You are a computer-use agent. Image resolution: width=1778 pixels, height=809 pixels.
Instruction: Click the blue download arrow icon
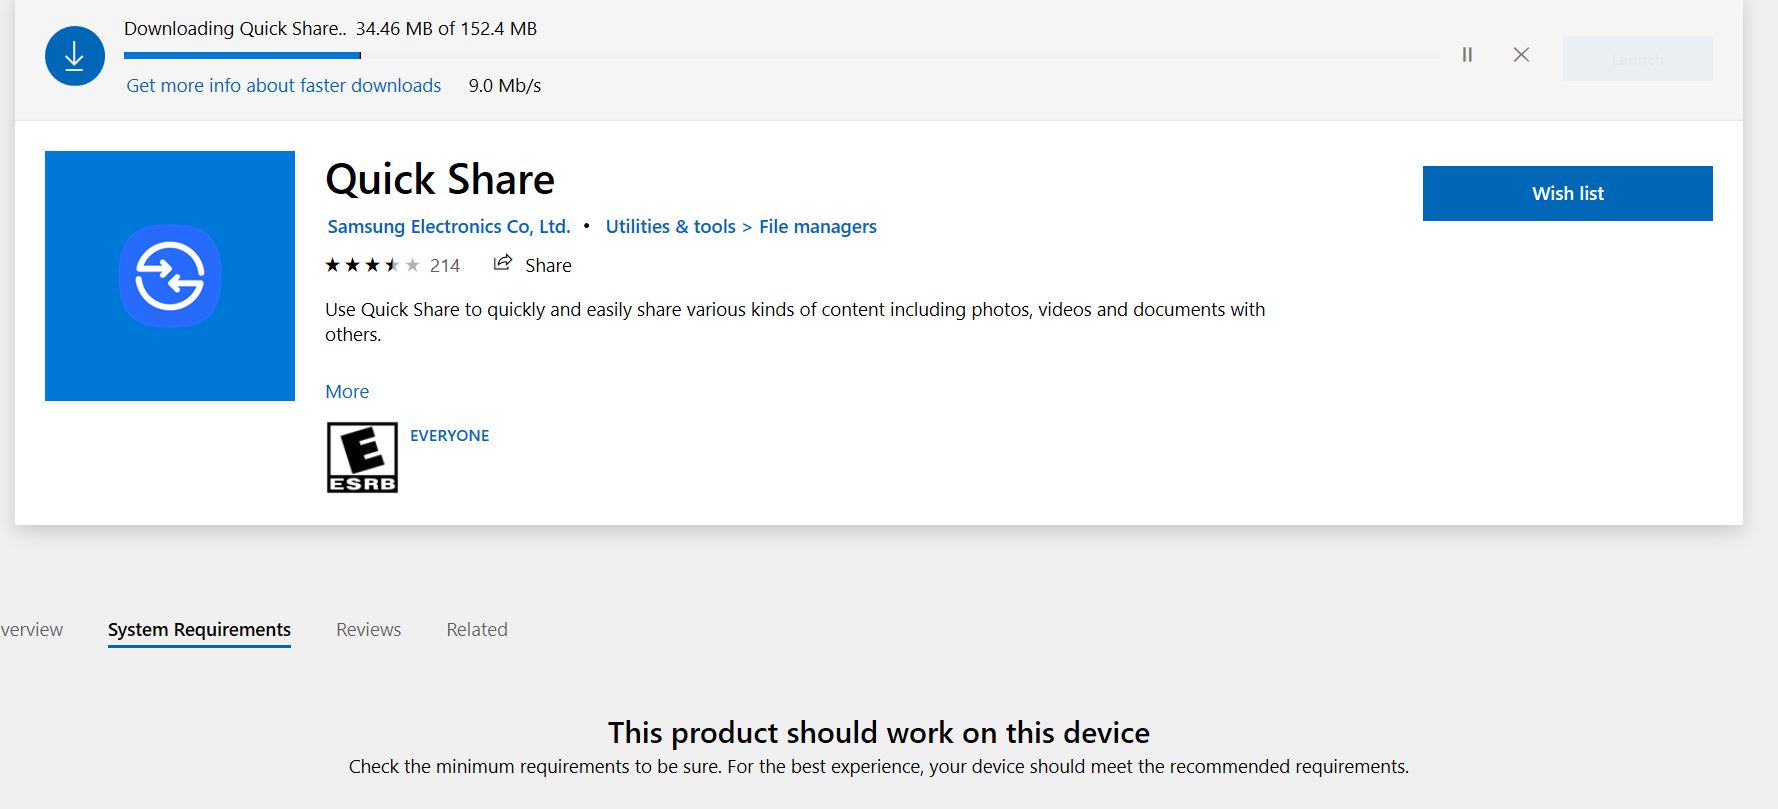coord(75,56)
